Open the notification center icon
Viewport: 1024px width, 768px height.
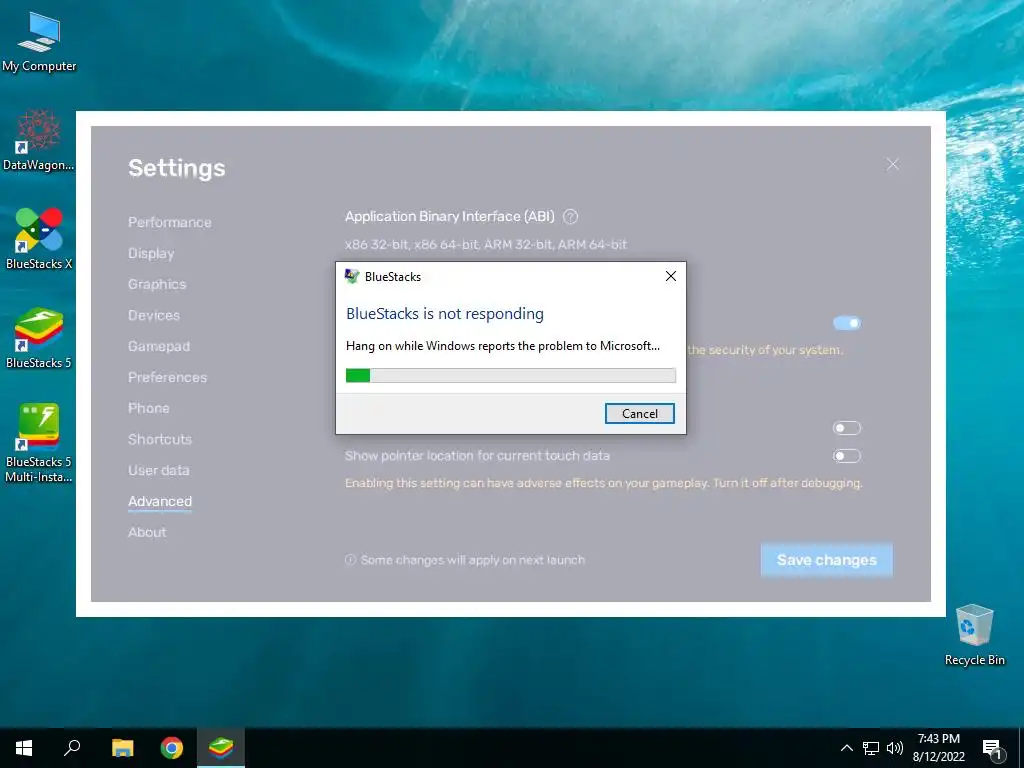pos(992,750)
